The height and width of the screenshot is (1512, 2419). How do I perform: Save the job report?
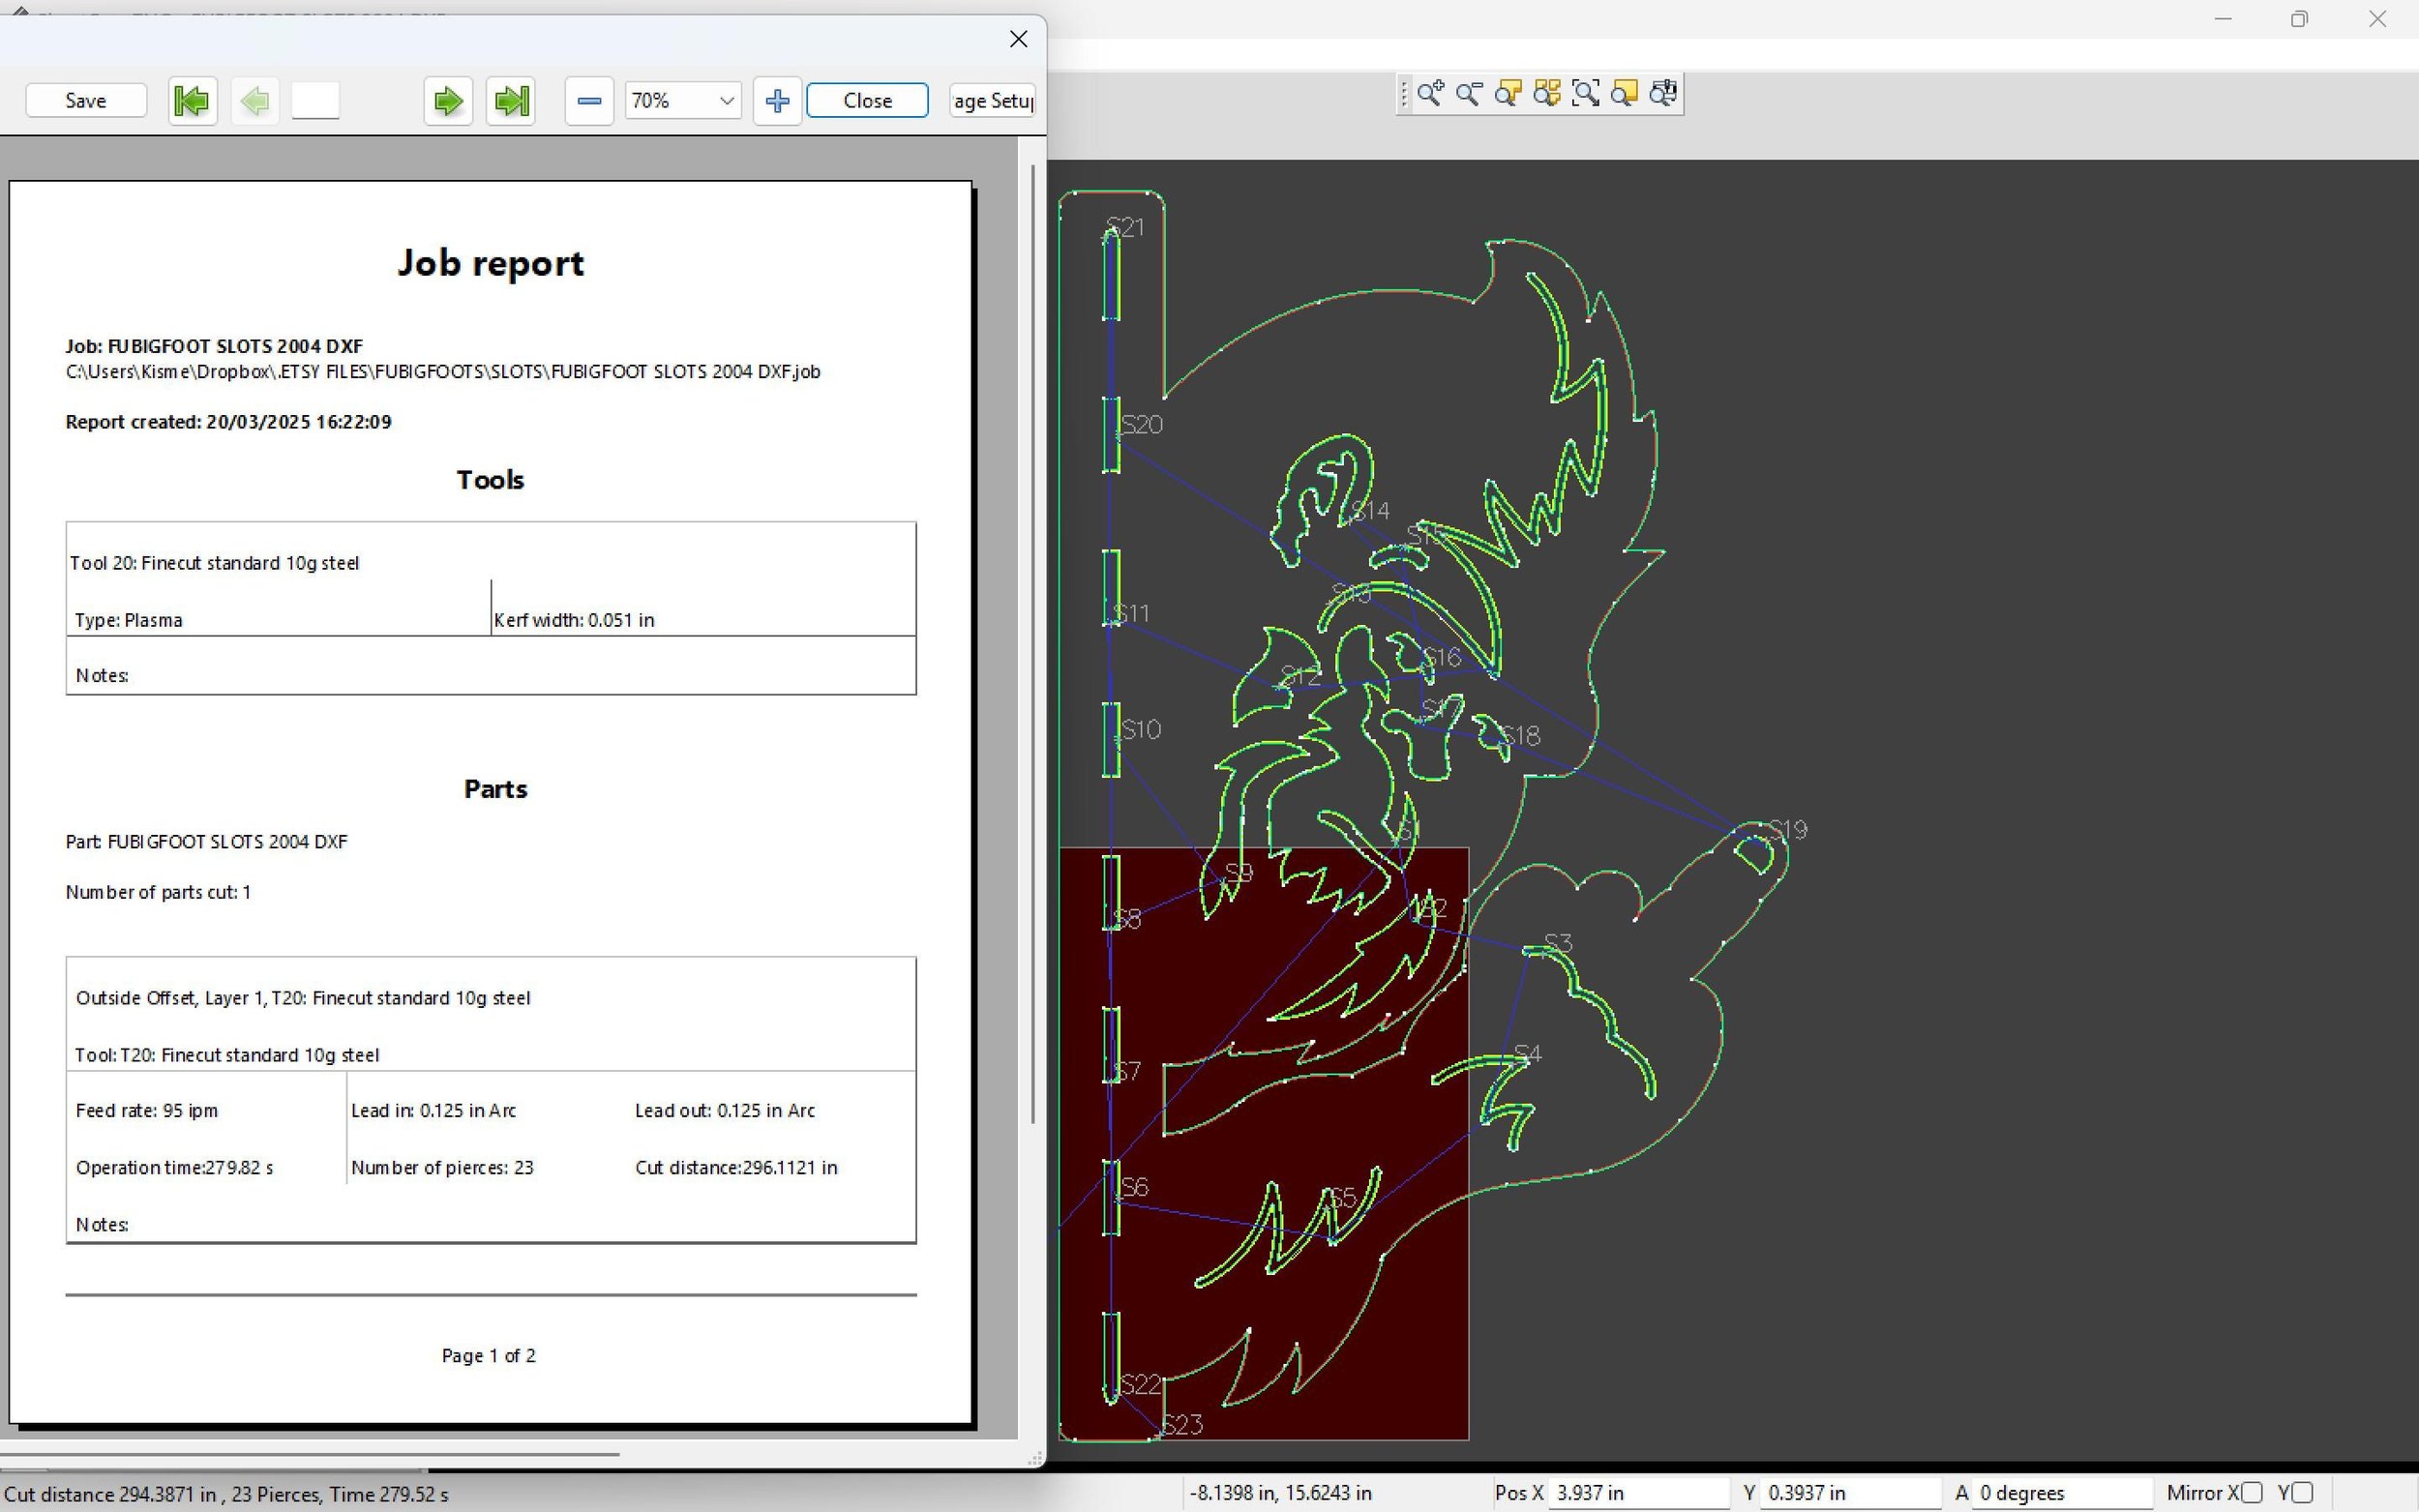tap(86, 100)
